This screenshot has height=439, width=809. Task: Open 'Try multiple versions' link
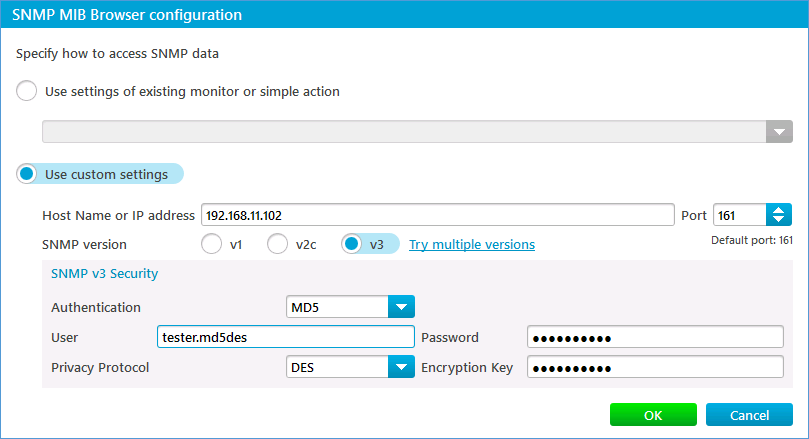(x=472, y=245)
